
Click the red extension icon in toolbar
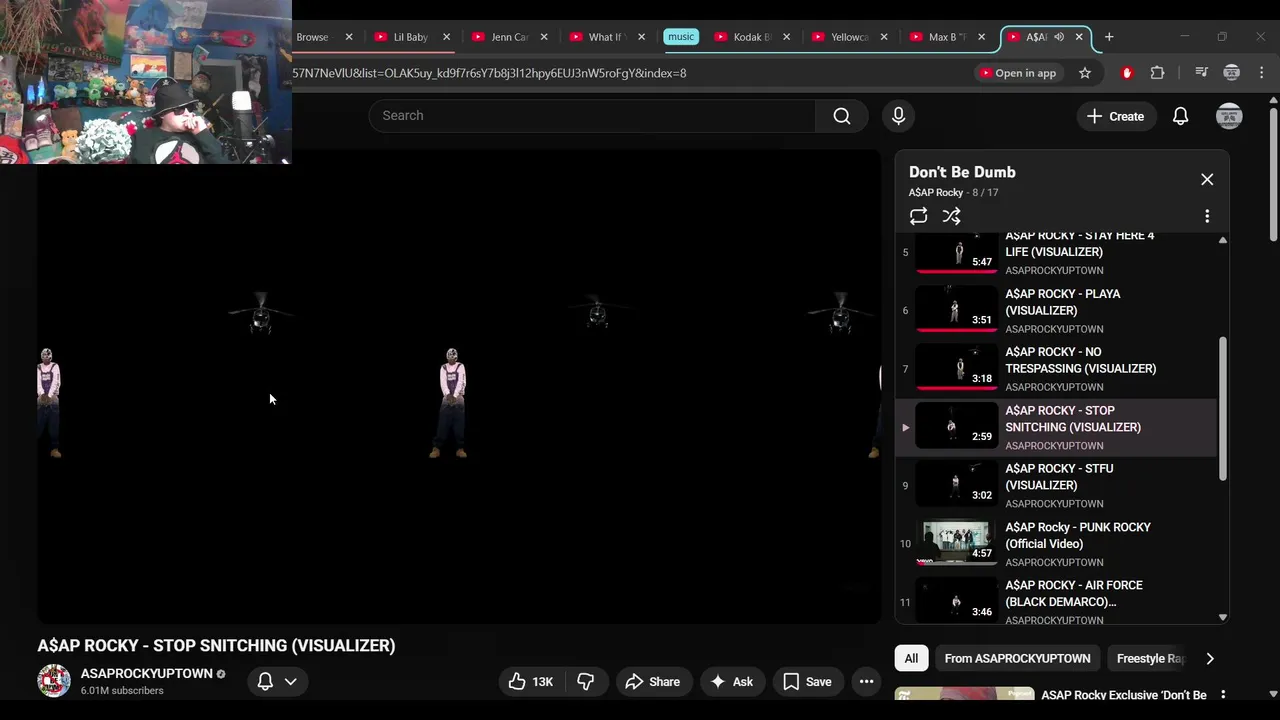coord(1127,73)
